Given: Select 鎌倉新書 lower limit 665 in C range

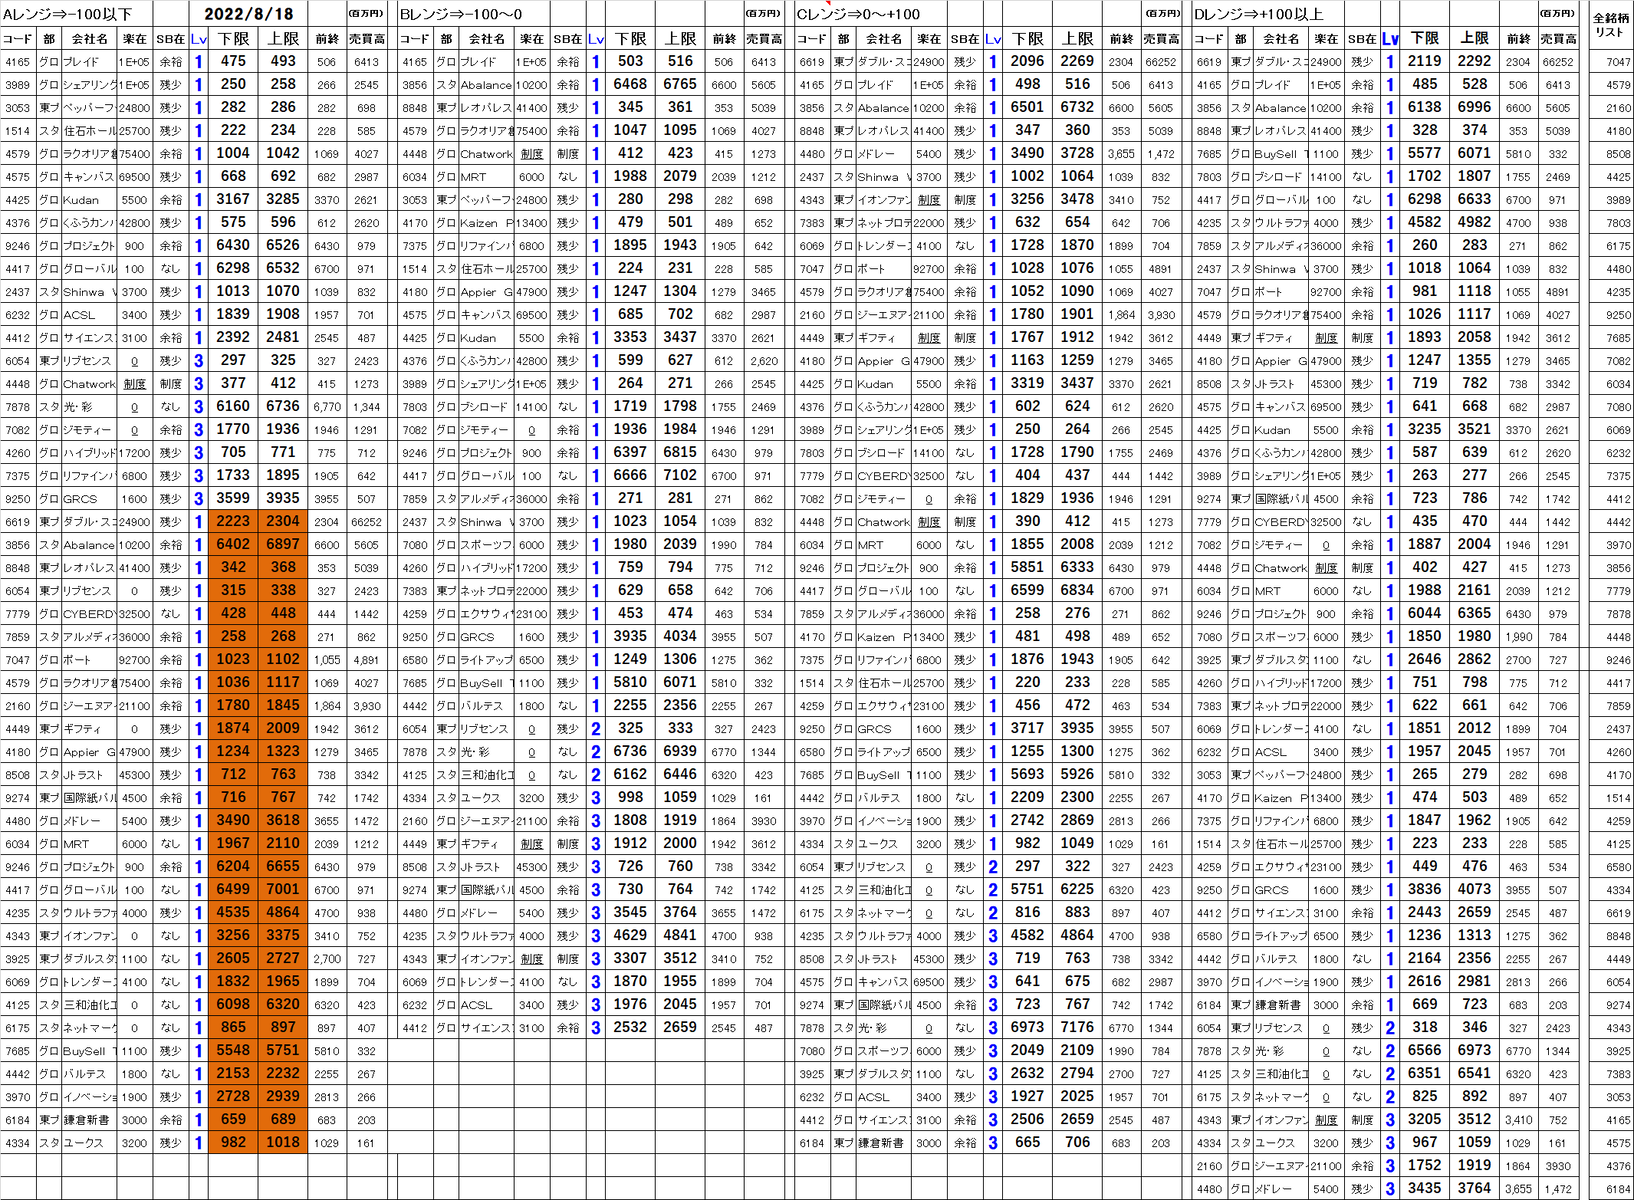Looking at the screenshot, I should 1027,1142.
